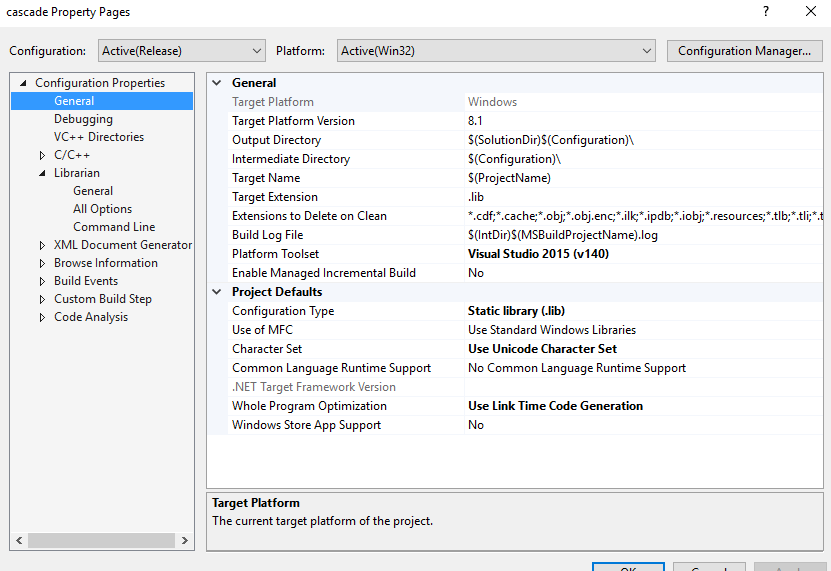Expand Code Analysis node
Screen dimensions: 831x571
(42, 318)
